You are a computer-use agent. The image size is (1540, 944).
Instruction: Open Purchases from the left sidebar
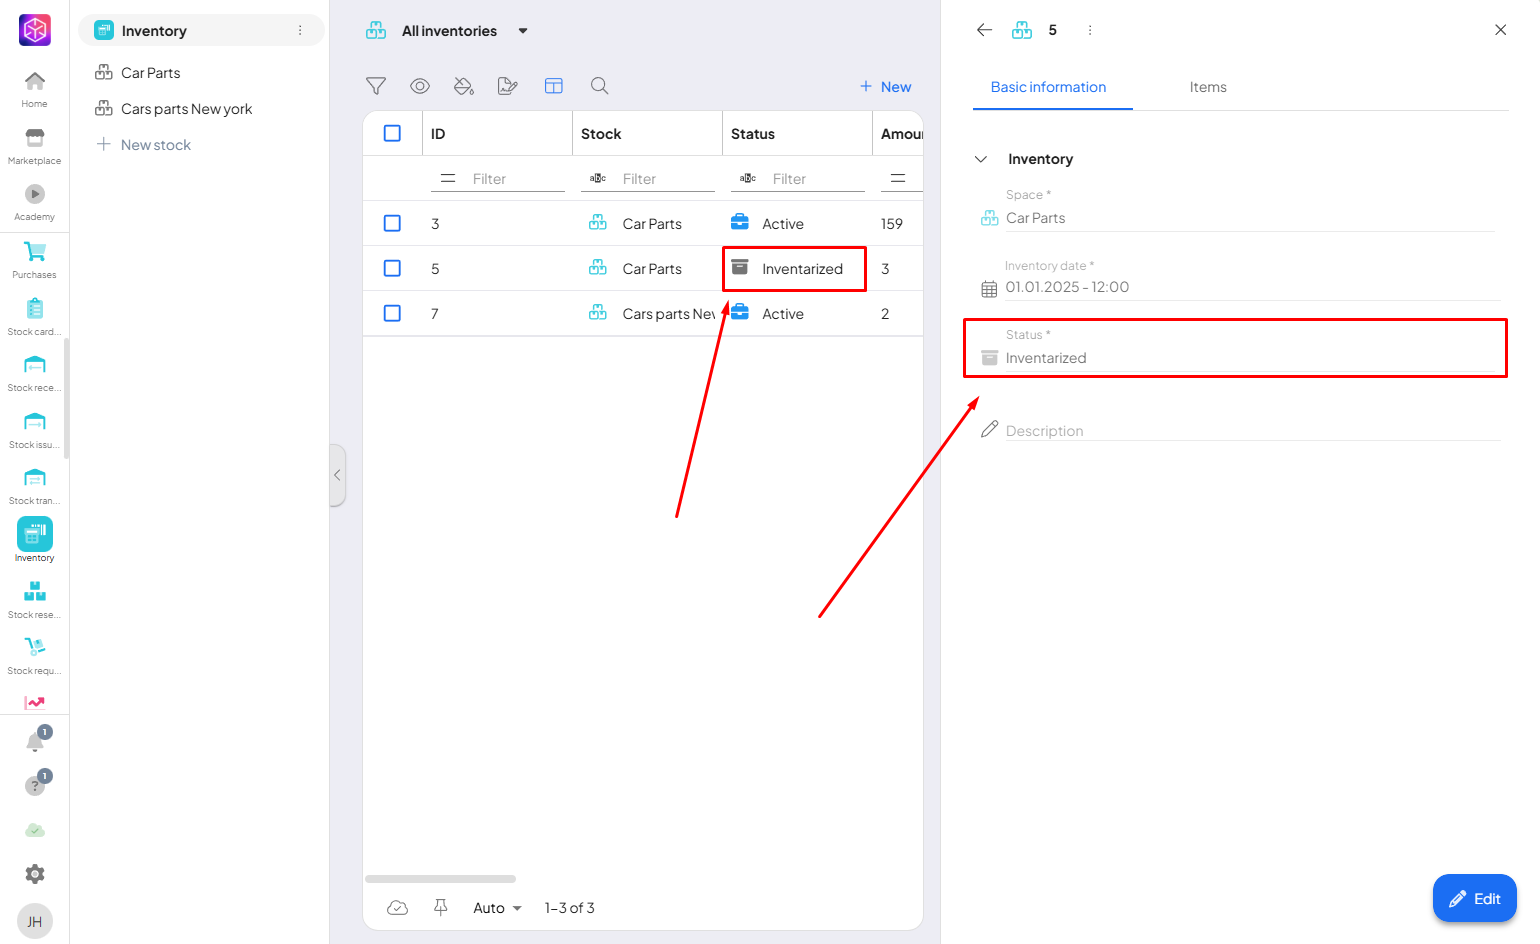click(x=34, y=259)
